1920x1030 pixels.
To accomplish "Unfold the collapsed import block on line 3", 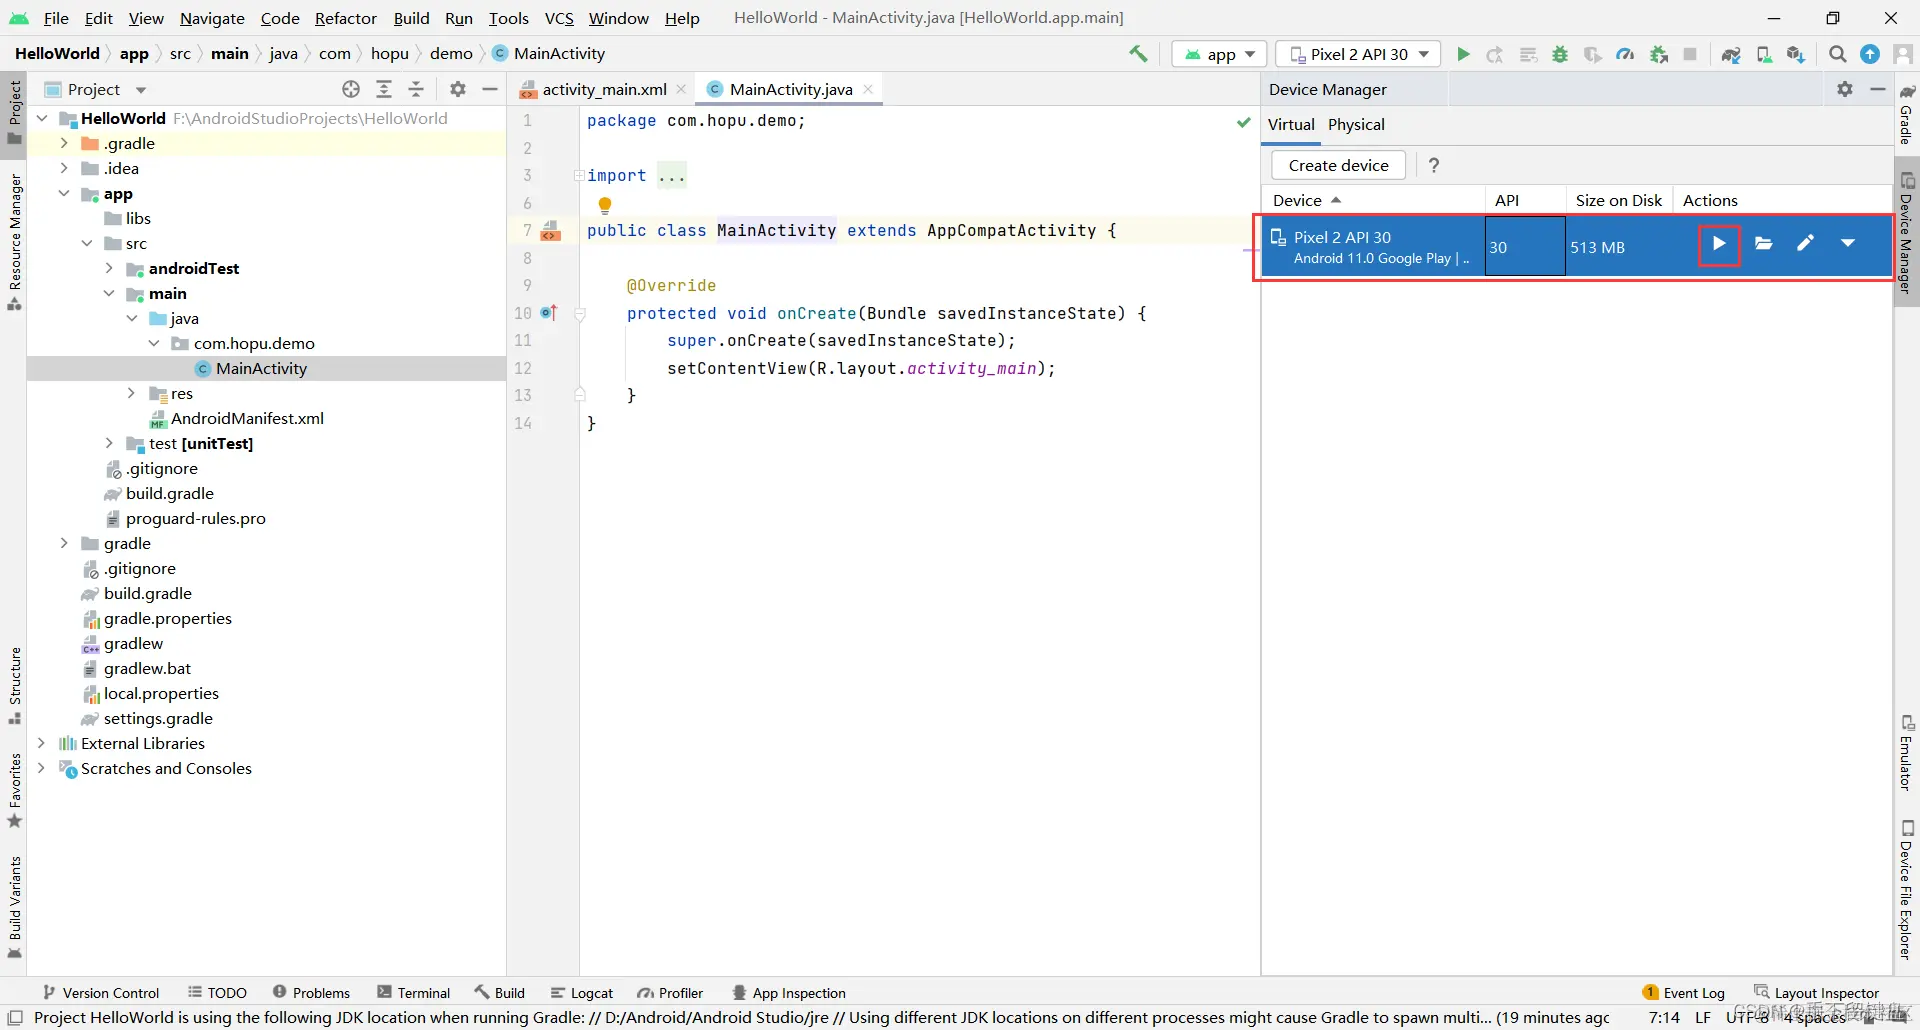I will [x=579, y=176].
